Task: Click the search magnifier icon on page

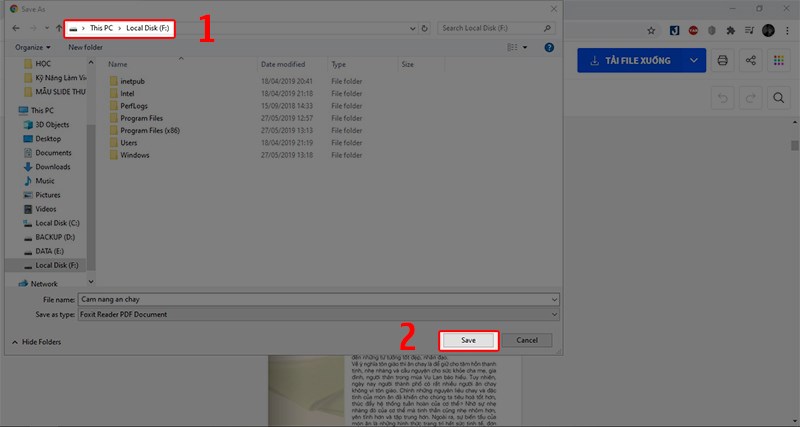Action: click(x=777, y=97)
